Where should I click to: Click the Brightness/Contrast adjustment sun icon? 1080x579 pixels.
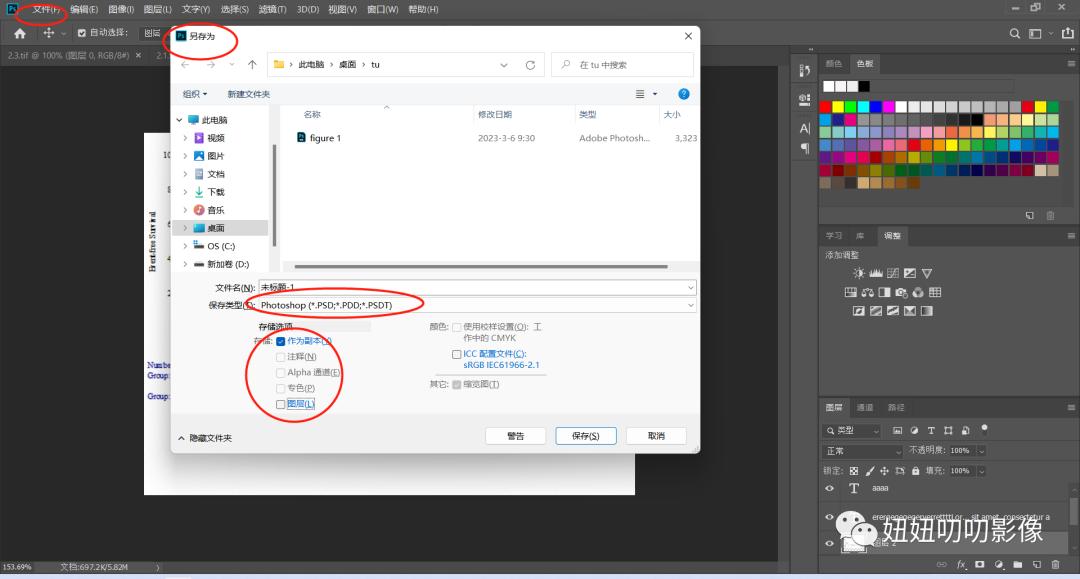(858, 273)
